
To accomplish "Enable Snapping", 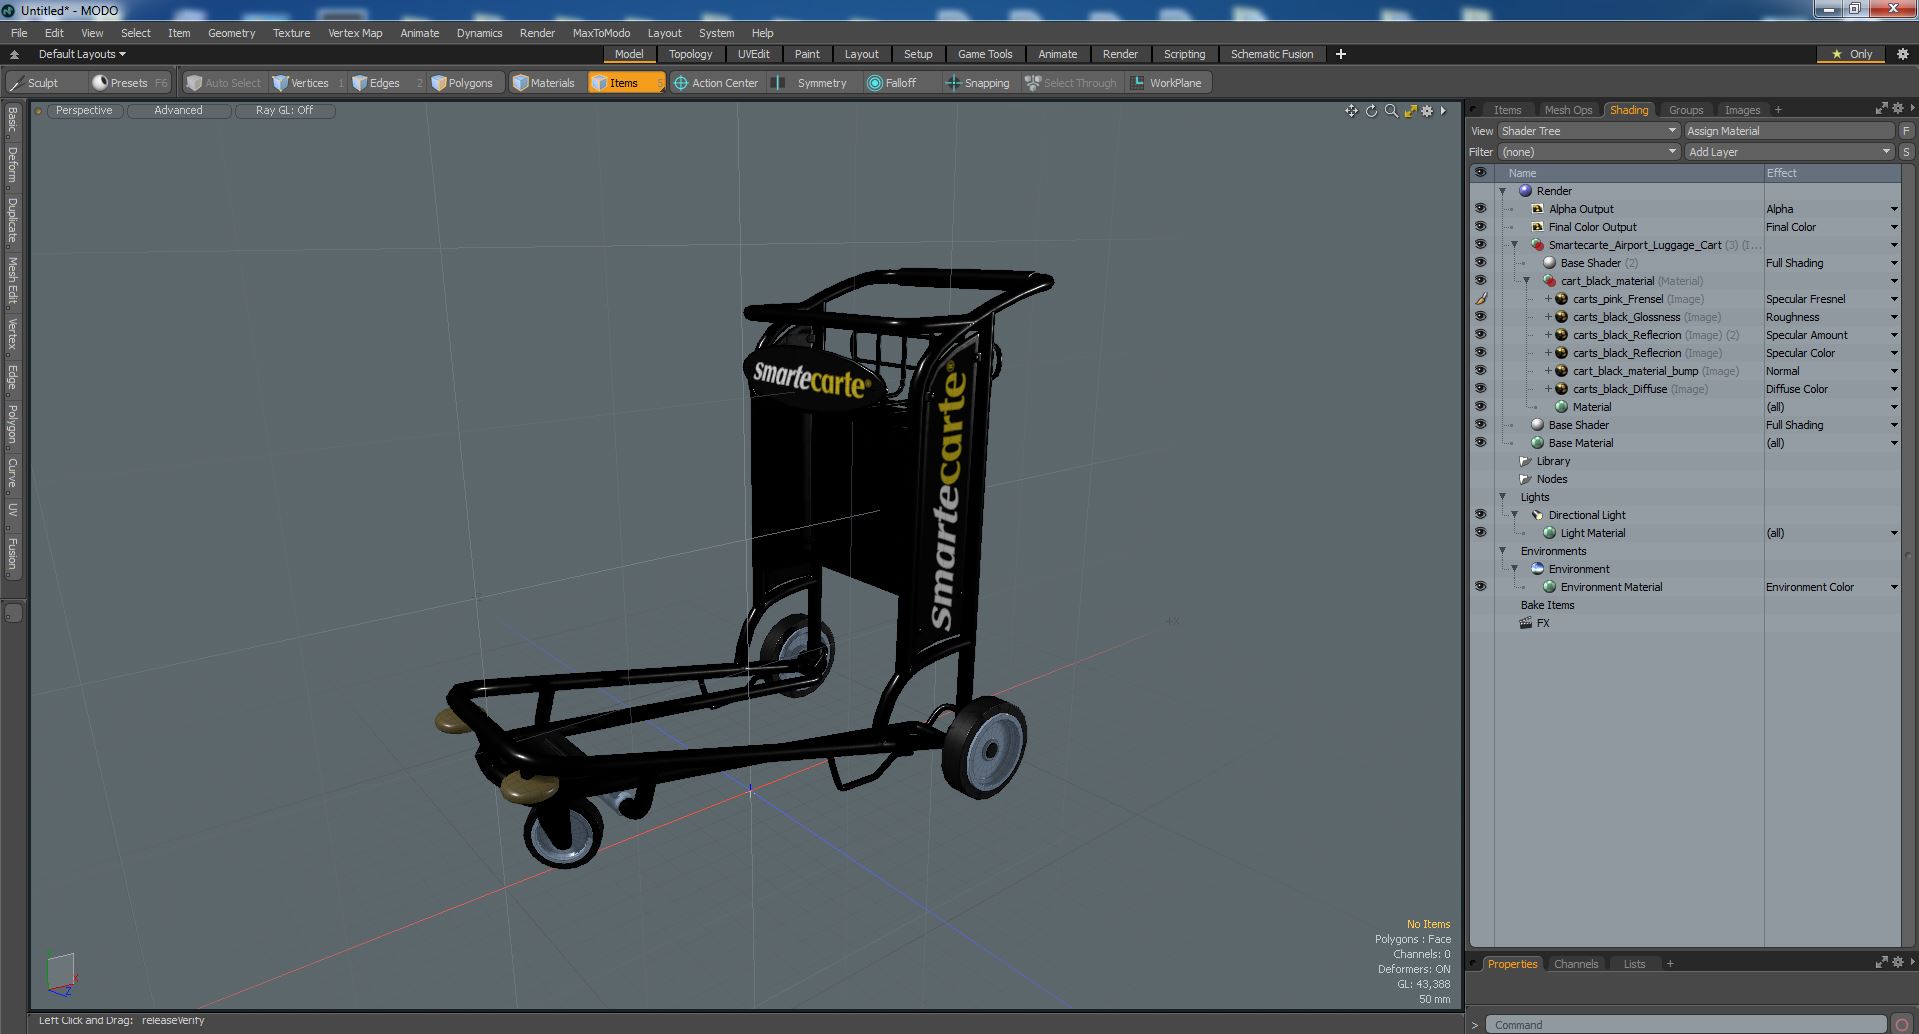I will pos(978,83).
